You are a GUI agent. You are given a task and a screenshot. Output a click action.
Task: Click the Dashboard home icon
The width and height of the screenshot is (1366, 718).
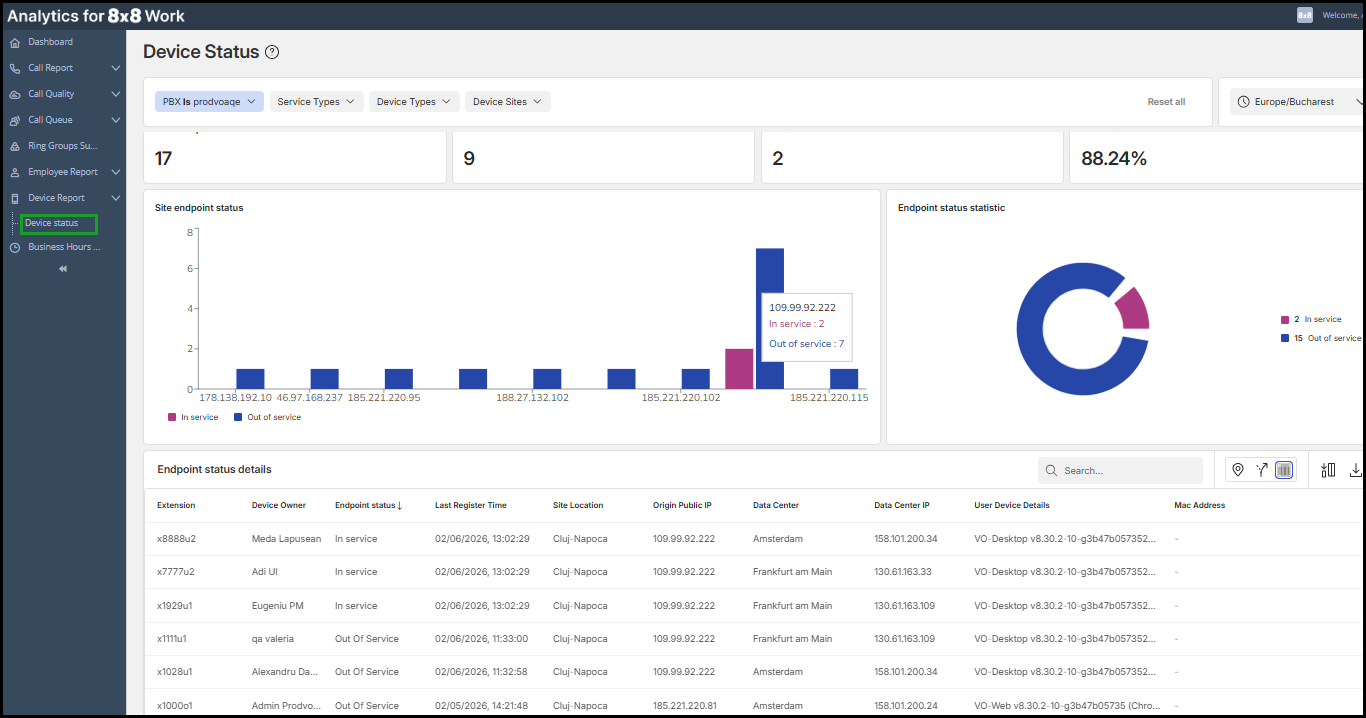15,43
